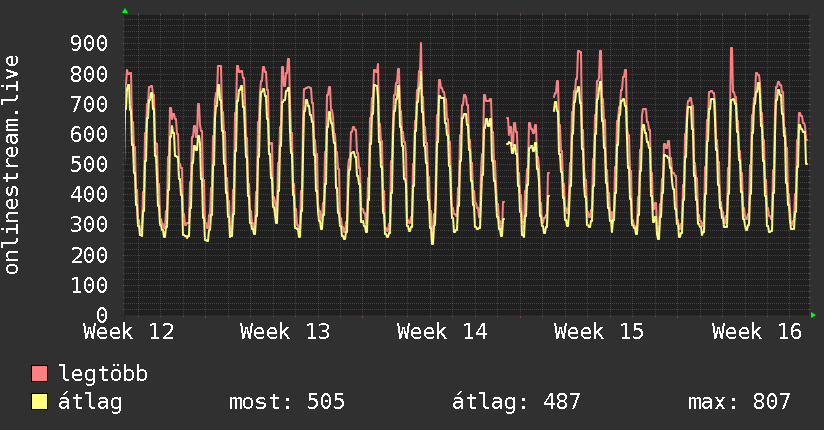Screen dimensions: 824x430
Task: Click the yellow átlag legend swatch
Action: [x=39, y=402]
